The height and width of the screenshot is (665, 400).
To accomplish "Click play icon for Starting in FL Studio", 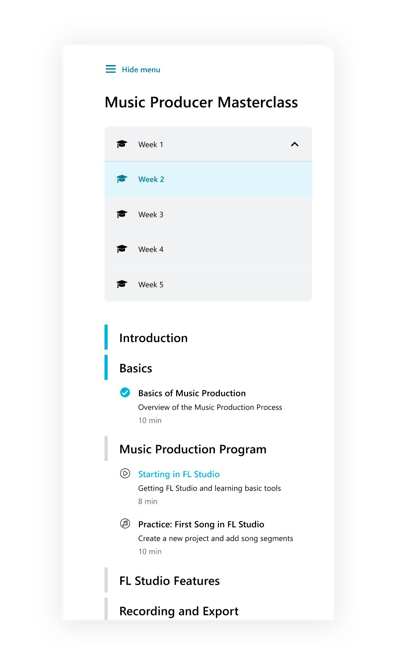I will point(125,473).
